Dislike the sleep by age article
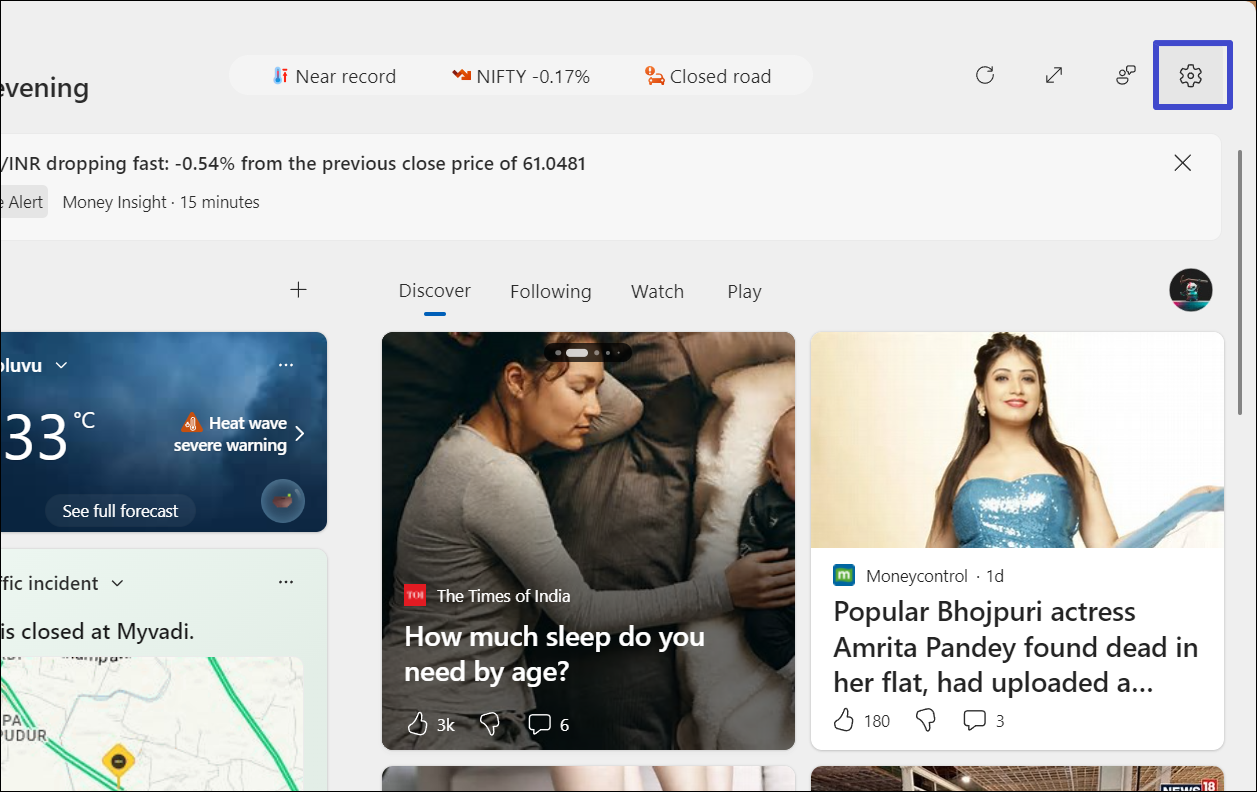1257x792 pixels. pos(490,723)
